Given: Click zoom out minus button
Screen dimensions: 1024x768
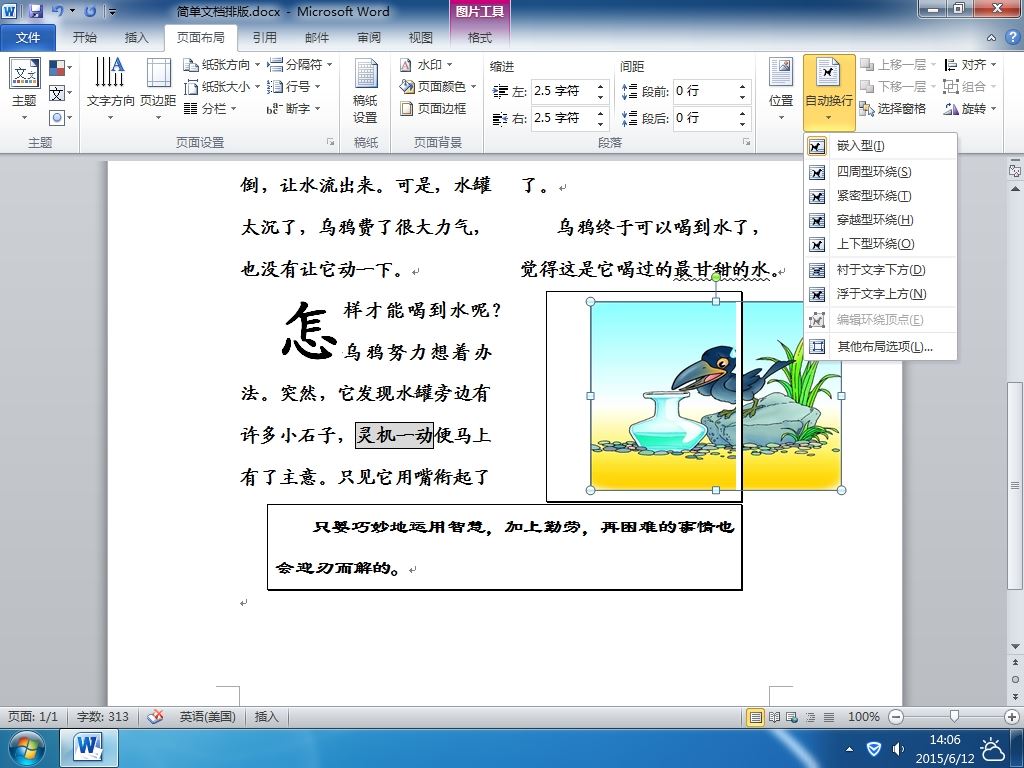Looking at the screenshot, I should coord(896,717).
